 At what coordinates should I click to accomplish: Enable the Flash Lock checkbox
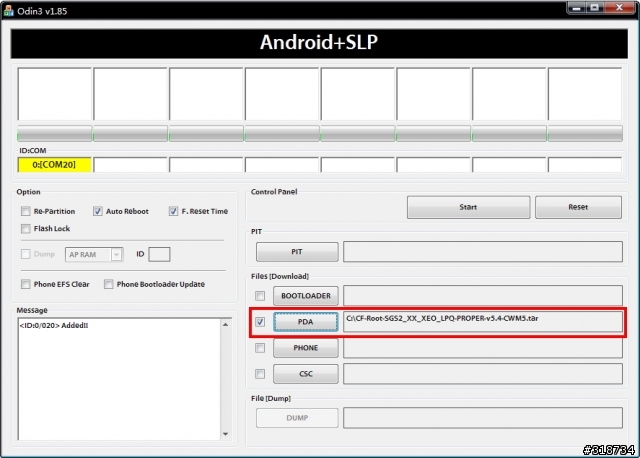click(26, 228)
